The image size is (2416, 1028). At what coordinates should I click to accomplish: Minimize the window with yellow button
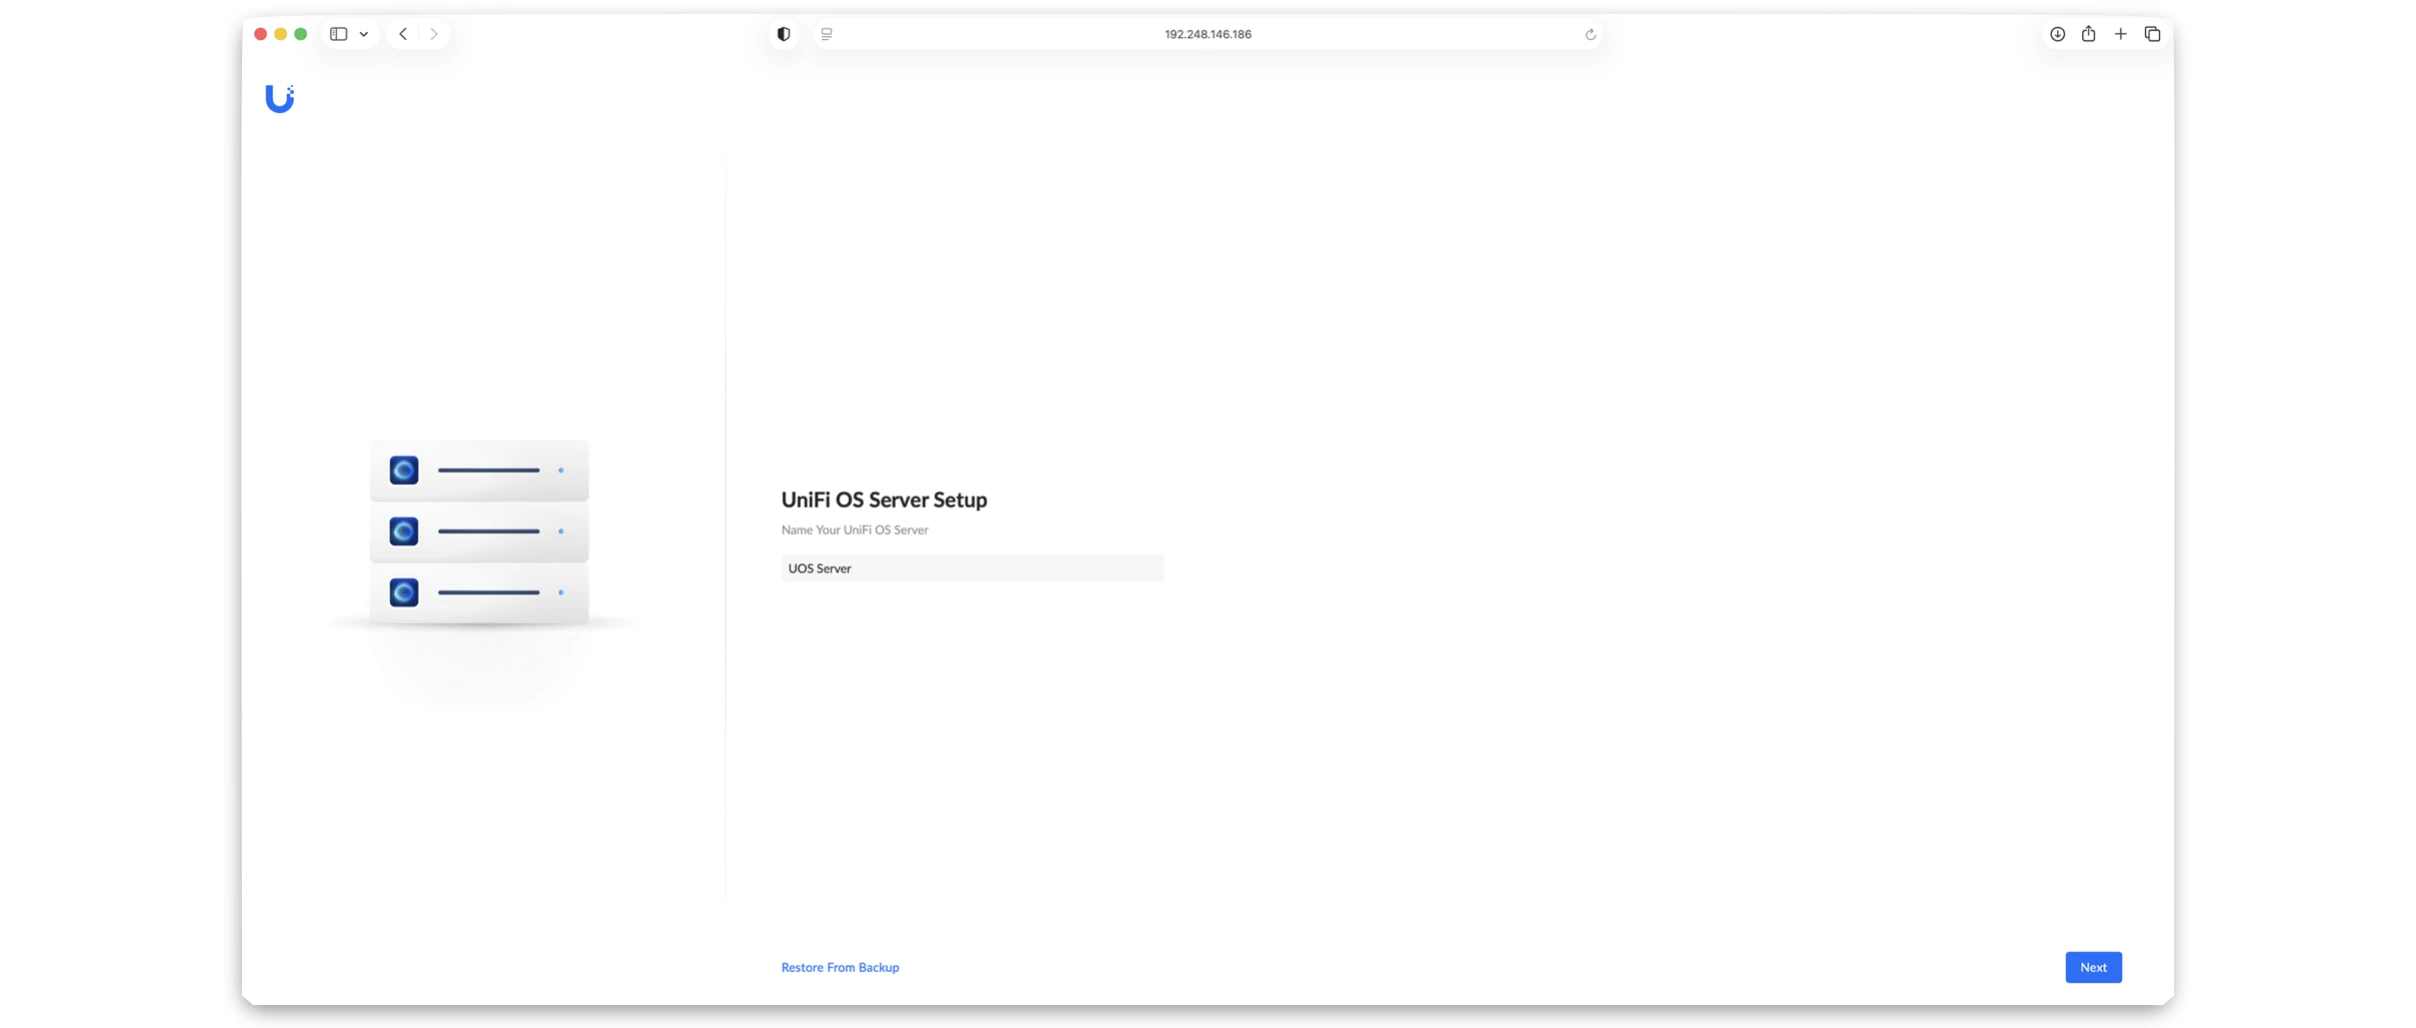point(281,34)
